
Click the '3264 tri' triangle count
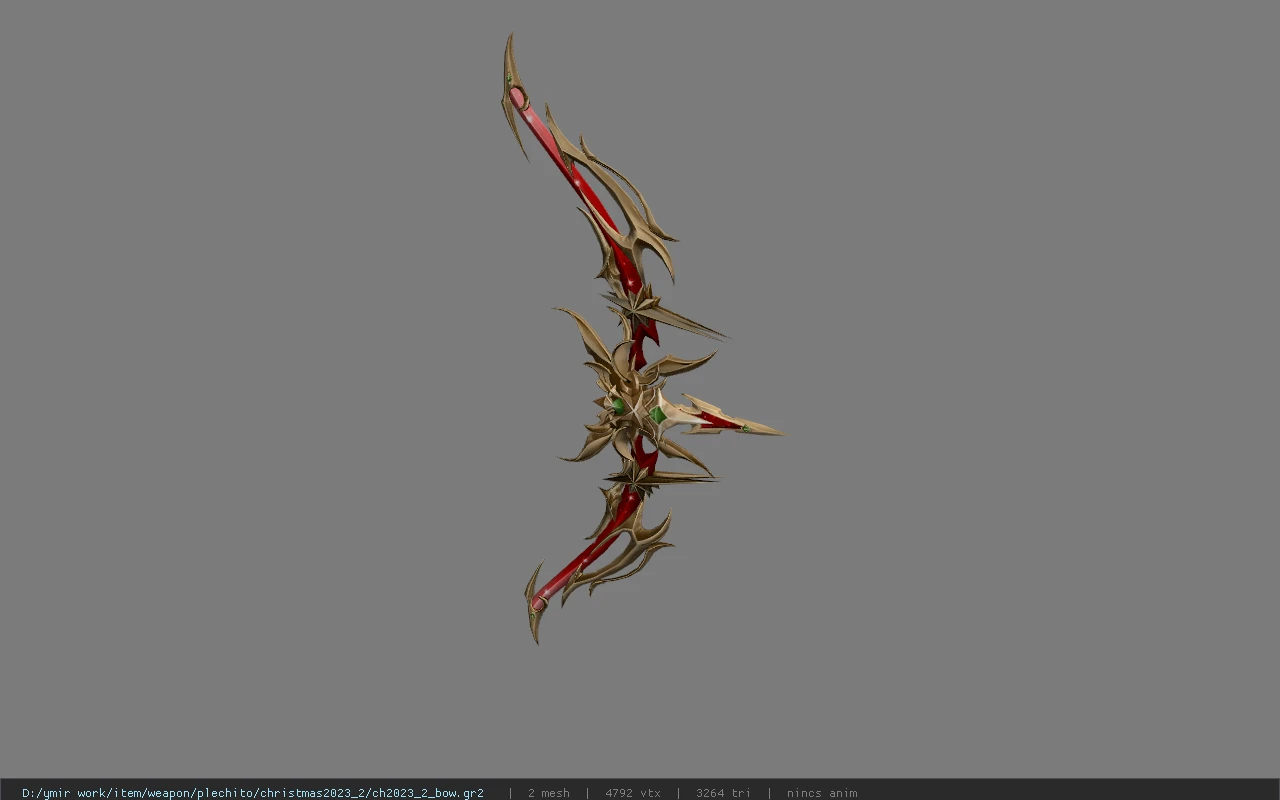pos(723,793)
